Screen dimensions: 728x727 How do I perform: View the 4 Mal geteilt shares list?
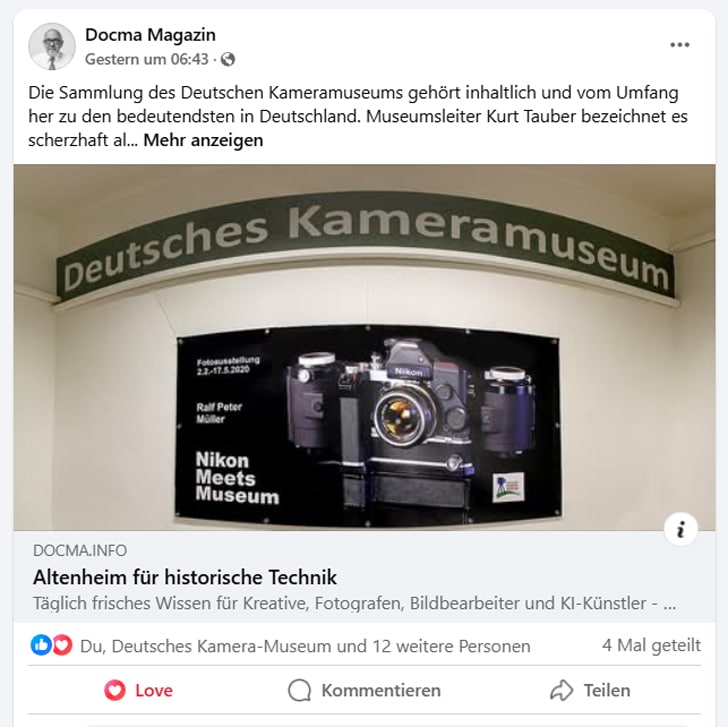[x=651, y=645]
